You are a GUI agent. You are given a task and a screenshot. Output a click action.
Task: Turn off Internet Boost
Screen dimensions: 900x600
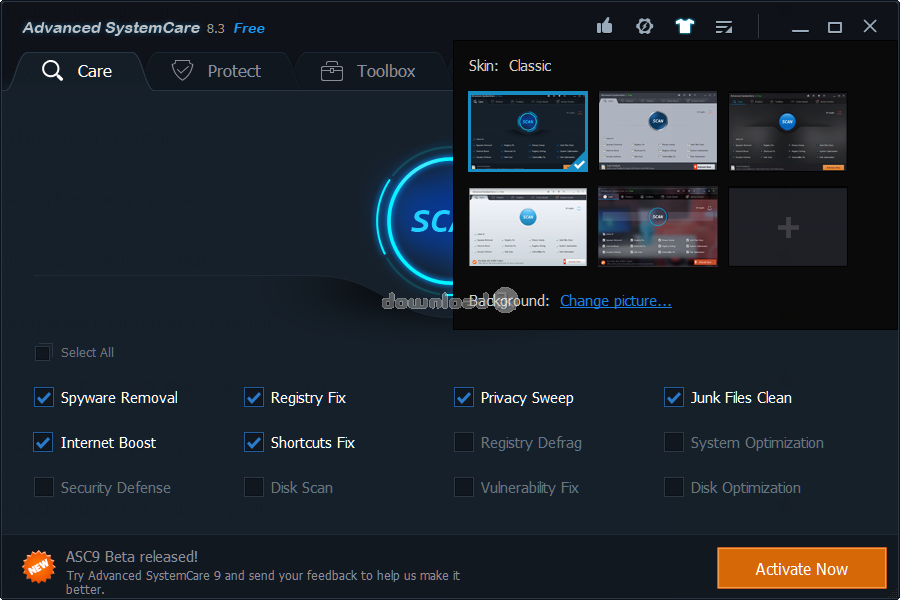click(44, 442)
